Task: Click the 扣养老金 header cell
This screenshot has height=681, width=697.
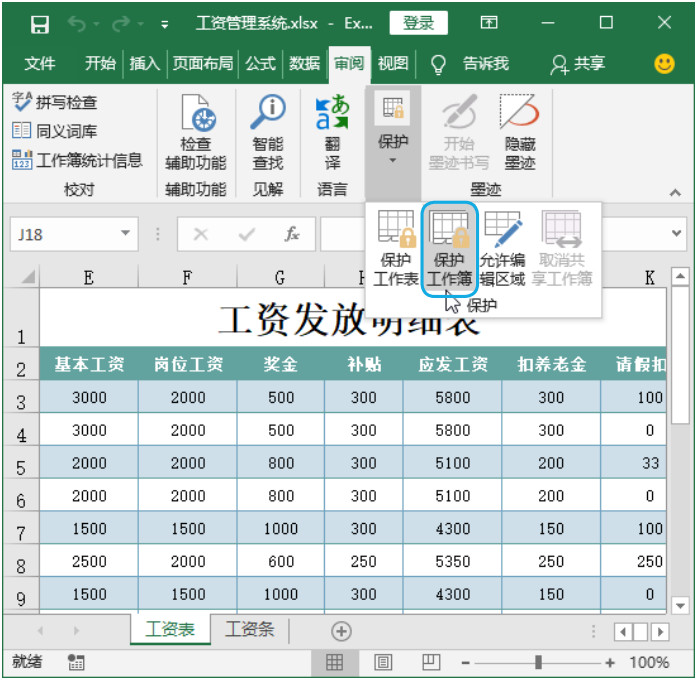Action: 551,364
